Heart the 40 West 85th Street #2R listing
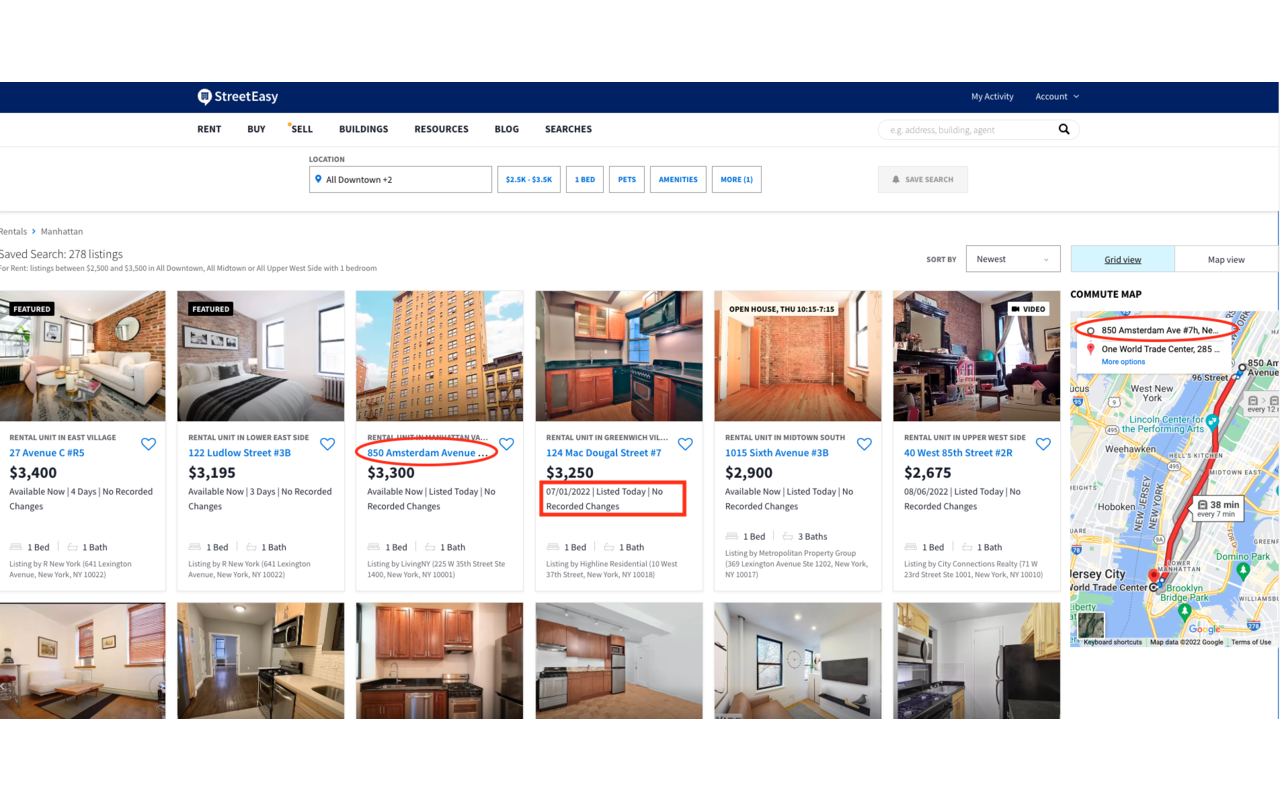 click(1043, 444)
